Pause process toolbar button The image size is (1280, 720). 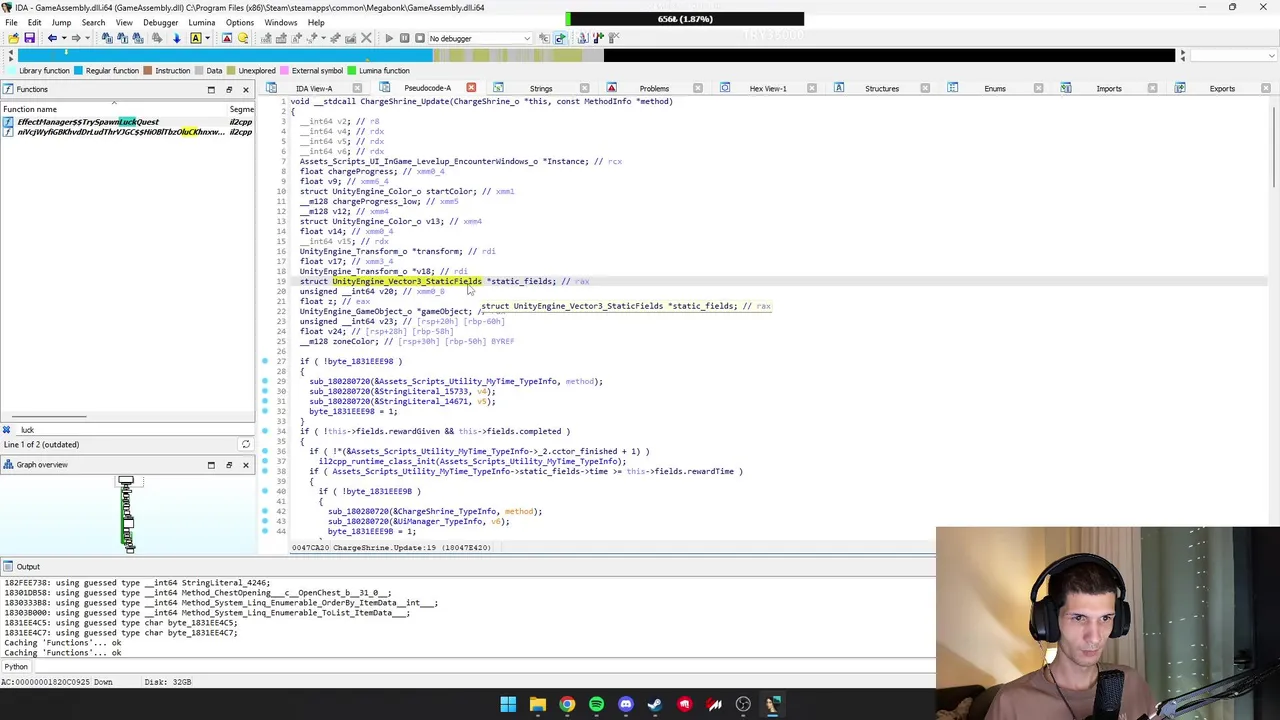click(404, 38)
